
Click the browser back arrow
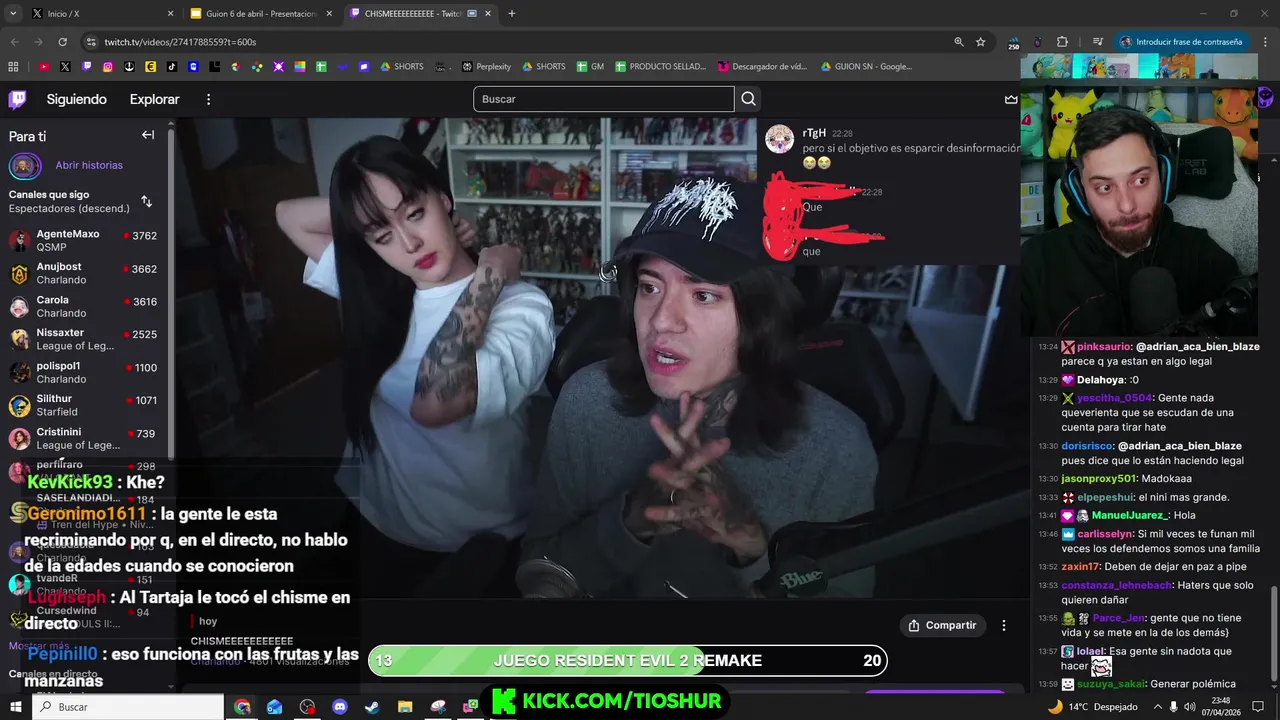click(14, 42)
